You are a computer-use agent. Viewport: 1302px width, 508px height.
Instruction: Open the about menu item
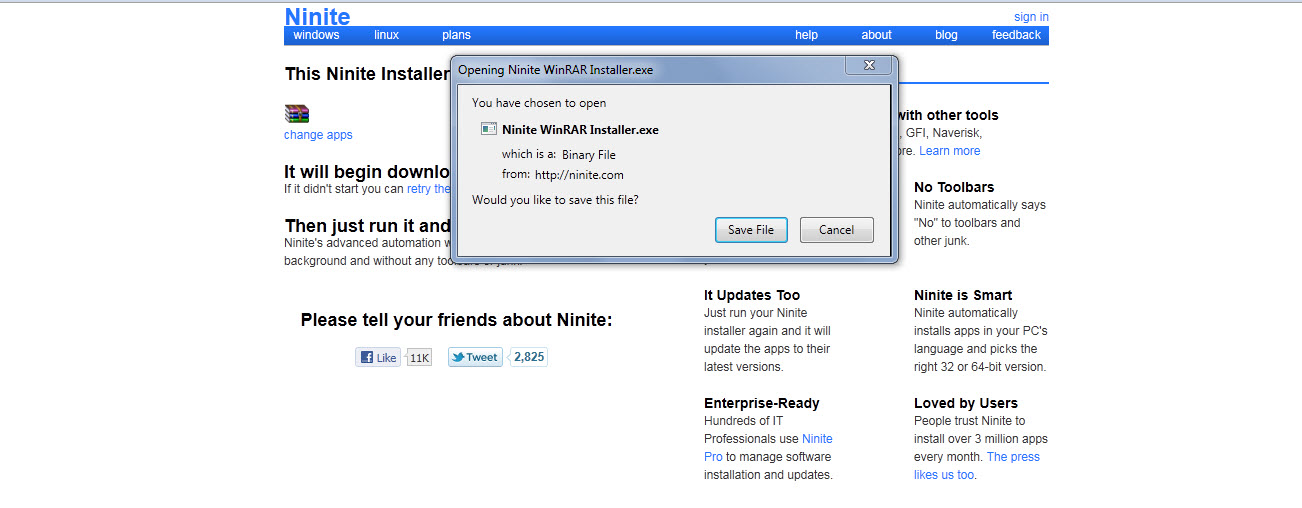click(876, 35)
